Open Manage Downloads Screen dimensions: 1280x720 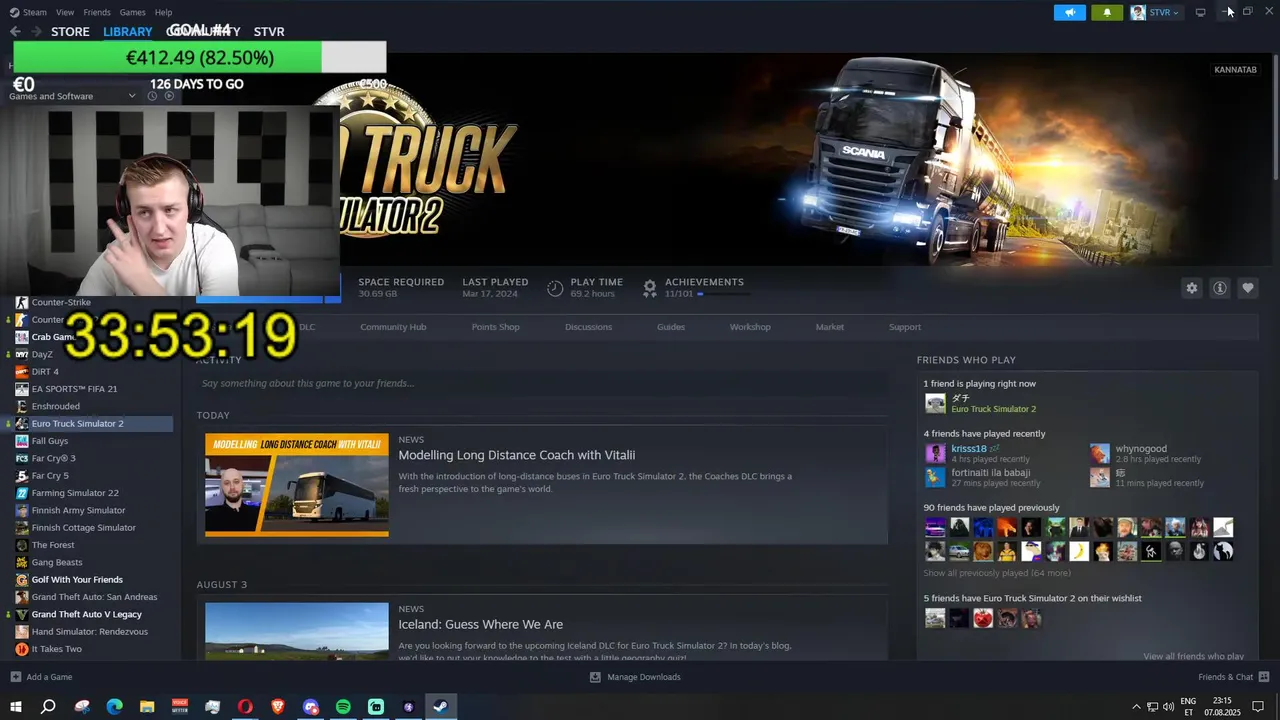pos(635,677)
